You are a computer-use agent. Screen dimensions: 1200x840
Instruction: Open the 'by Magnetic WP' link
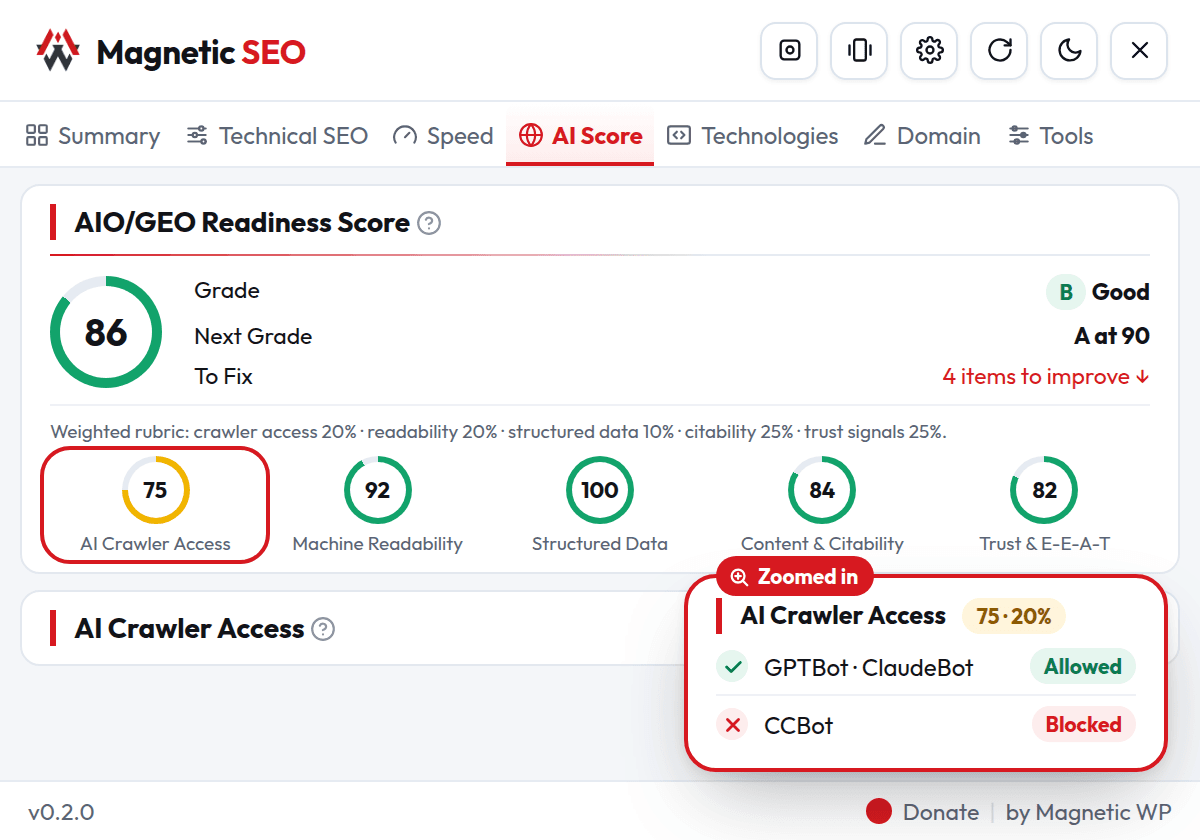tap(1089, 812)
